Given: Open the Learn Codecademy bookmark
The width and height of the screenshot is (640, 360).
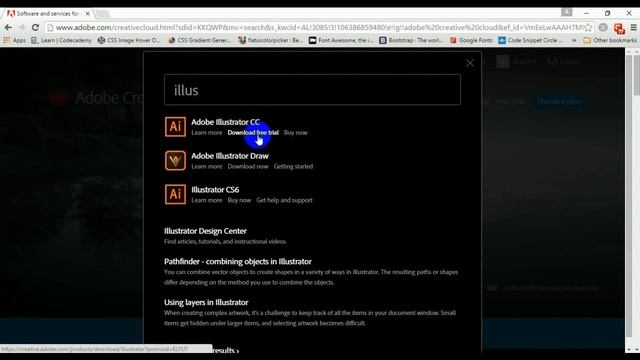Looking at the screenshot, I should point(62,40).
